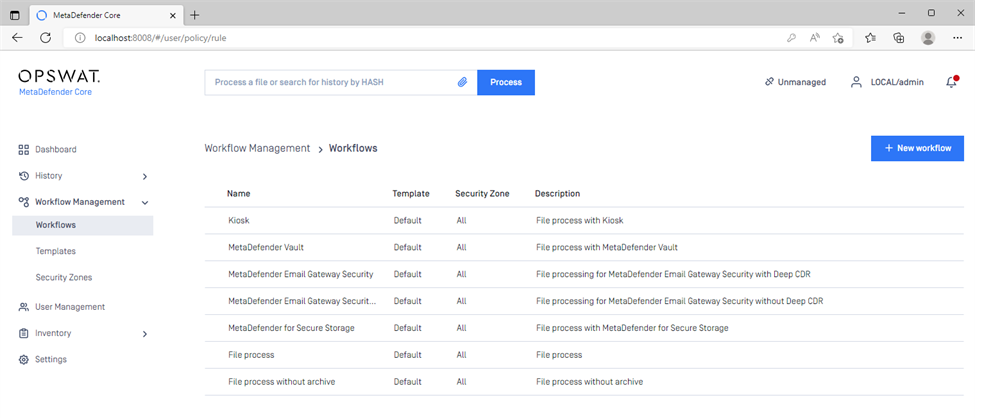Click the LOCAL/admin user icon
Viewport: 1000px width, 418px height.
857,82
